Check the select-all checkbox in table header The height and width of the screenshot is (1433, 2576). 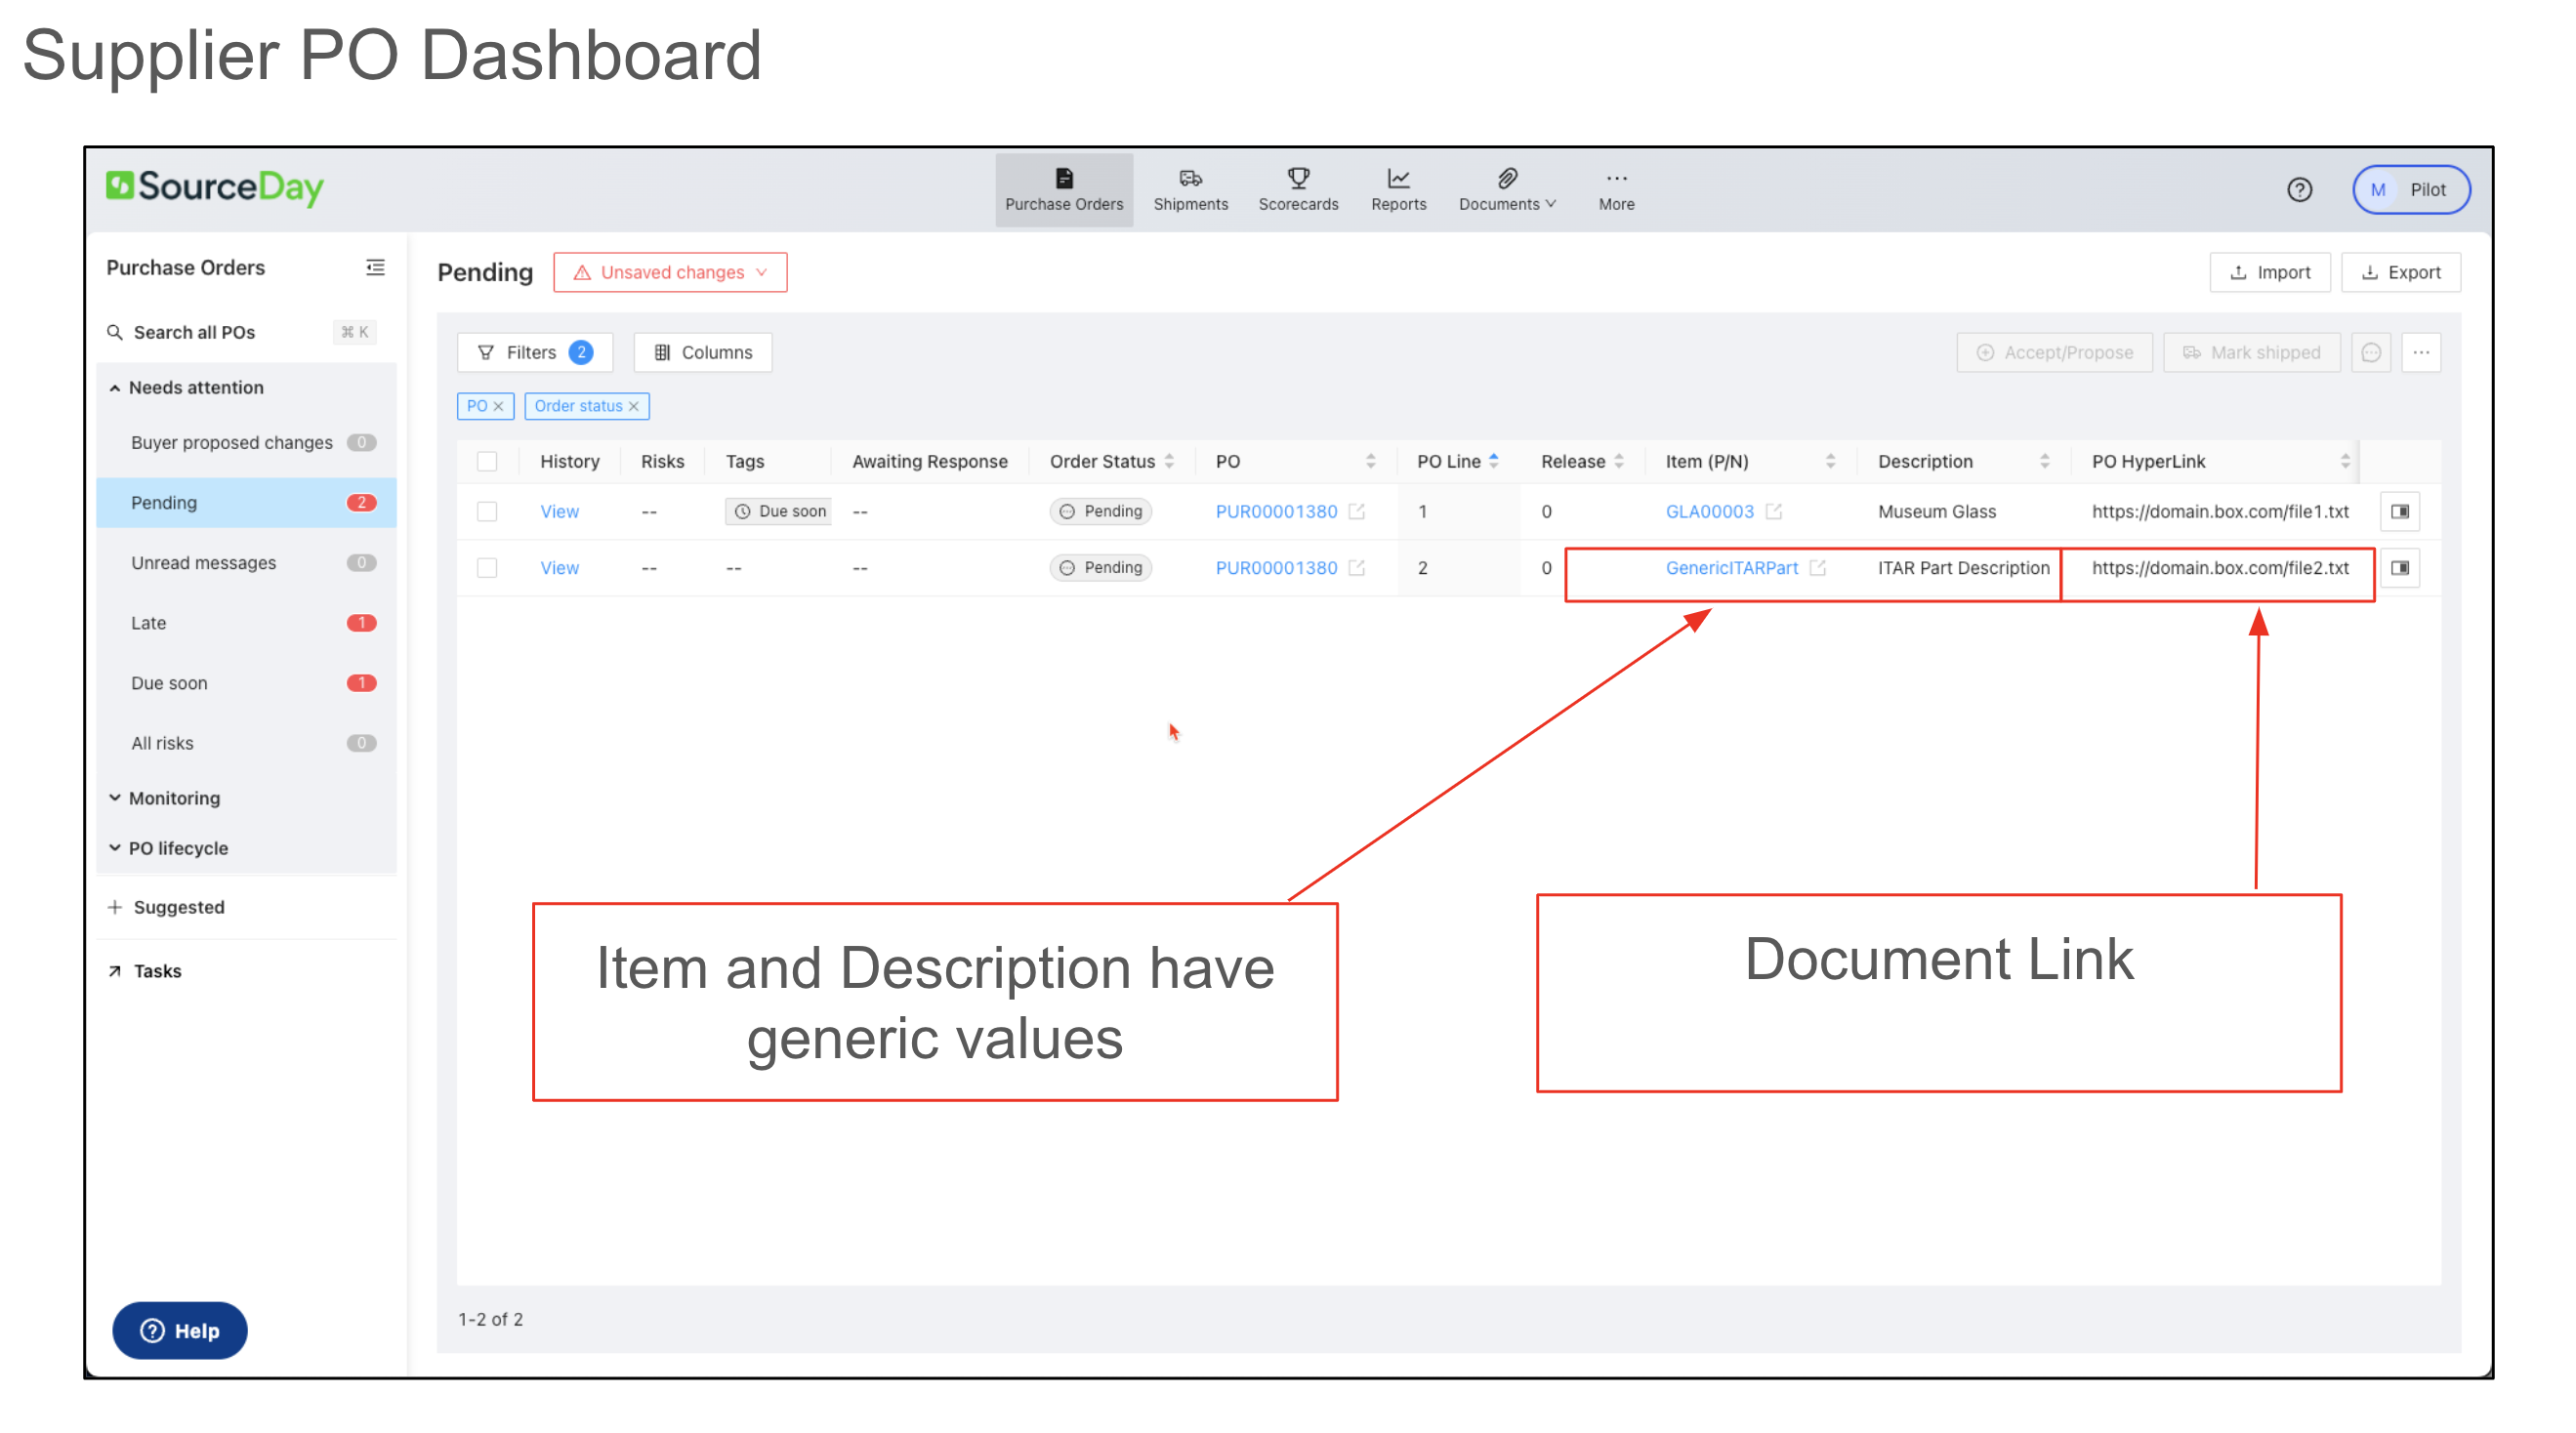click(x=488, y=461)
